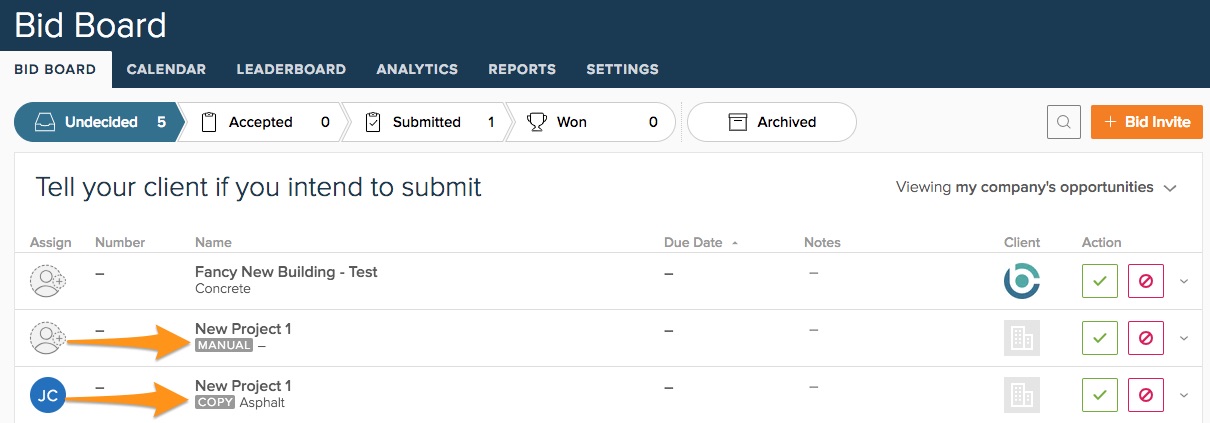Screen dimensions: 1210x423
Task: Click the orange Bid Invite button
Action: (x=1146, y=122)
